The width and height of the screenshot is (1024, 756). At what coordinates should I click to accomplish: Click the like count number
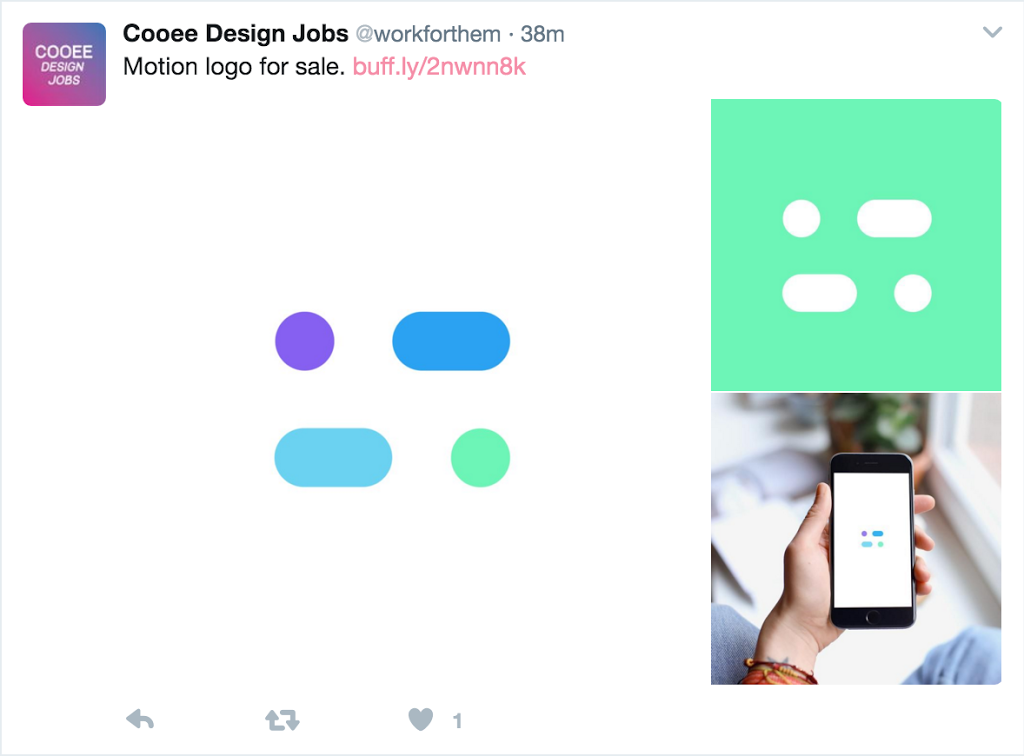[x=457, y=720]
